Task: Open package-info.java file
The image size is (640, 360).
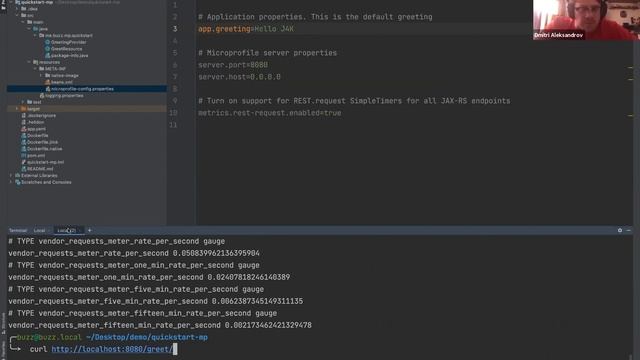Action: point(69,56)
